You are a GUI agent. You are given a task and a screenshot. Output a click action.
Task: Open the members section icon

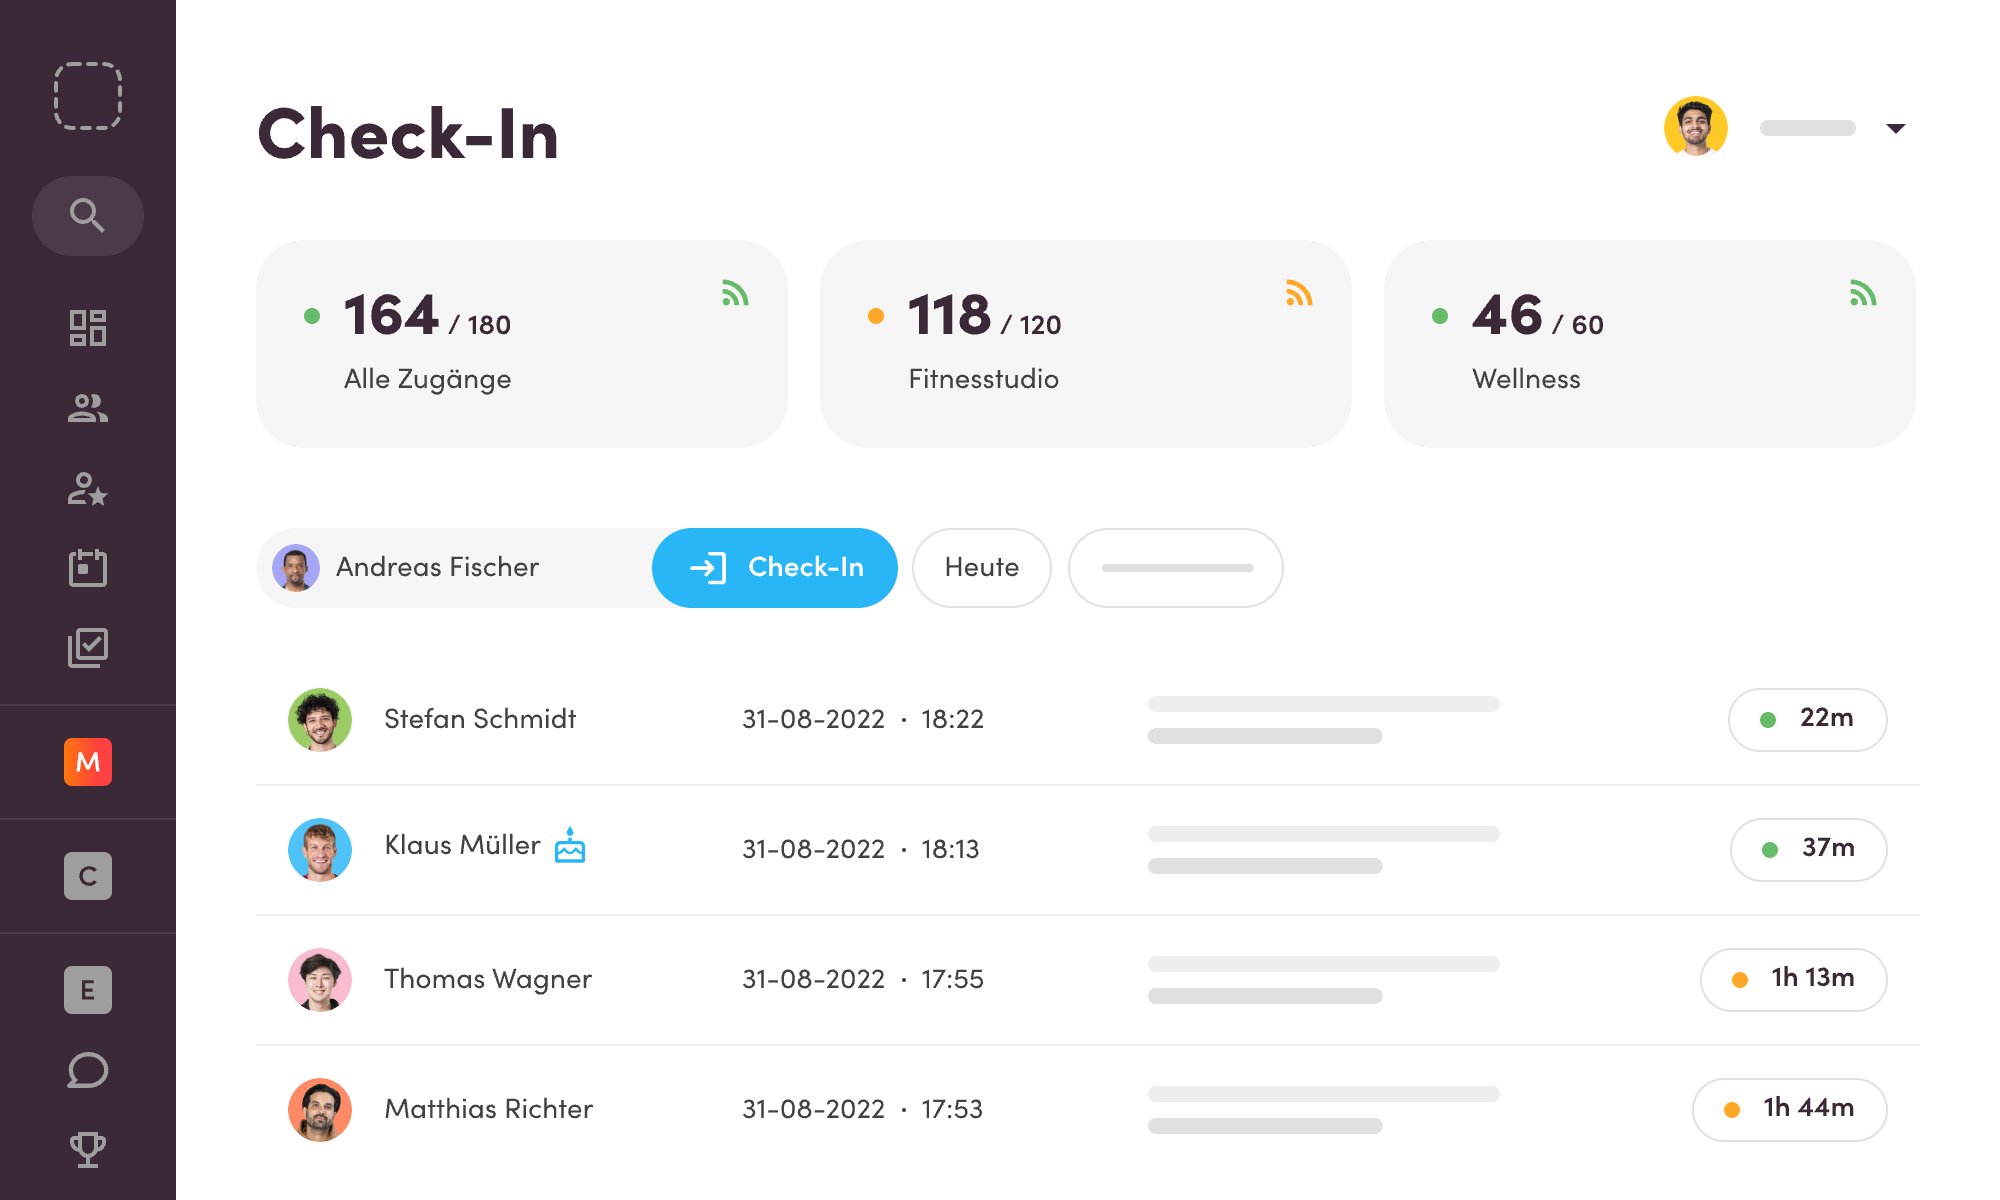(x=88, y=408)
